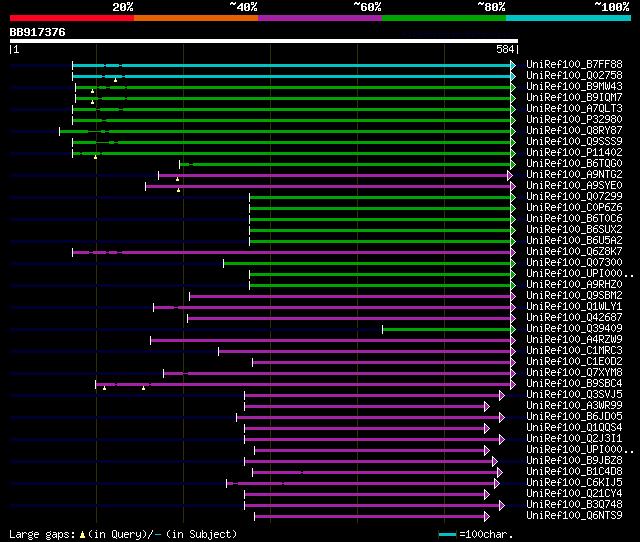Select the UniRef100_Q2J3I1 label
640x542 pixels.
(574, 439)
